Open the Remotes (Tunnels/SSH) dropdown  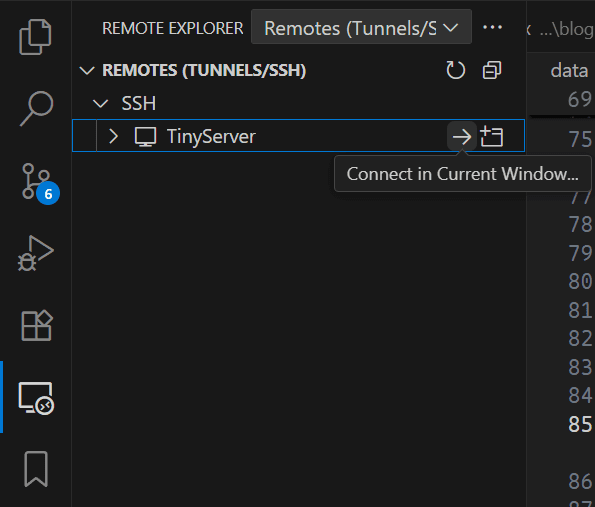(361, 27)
